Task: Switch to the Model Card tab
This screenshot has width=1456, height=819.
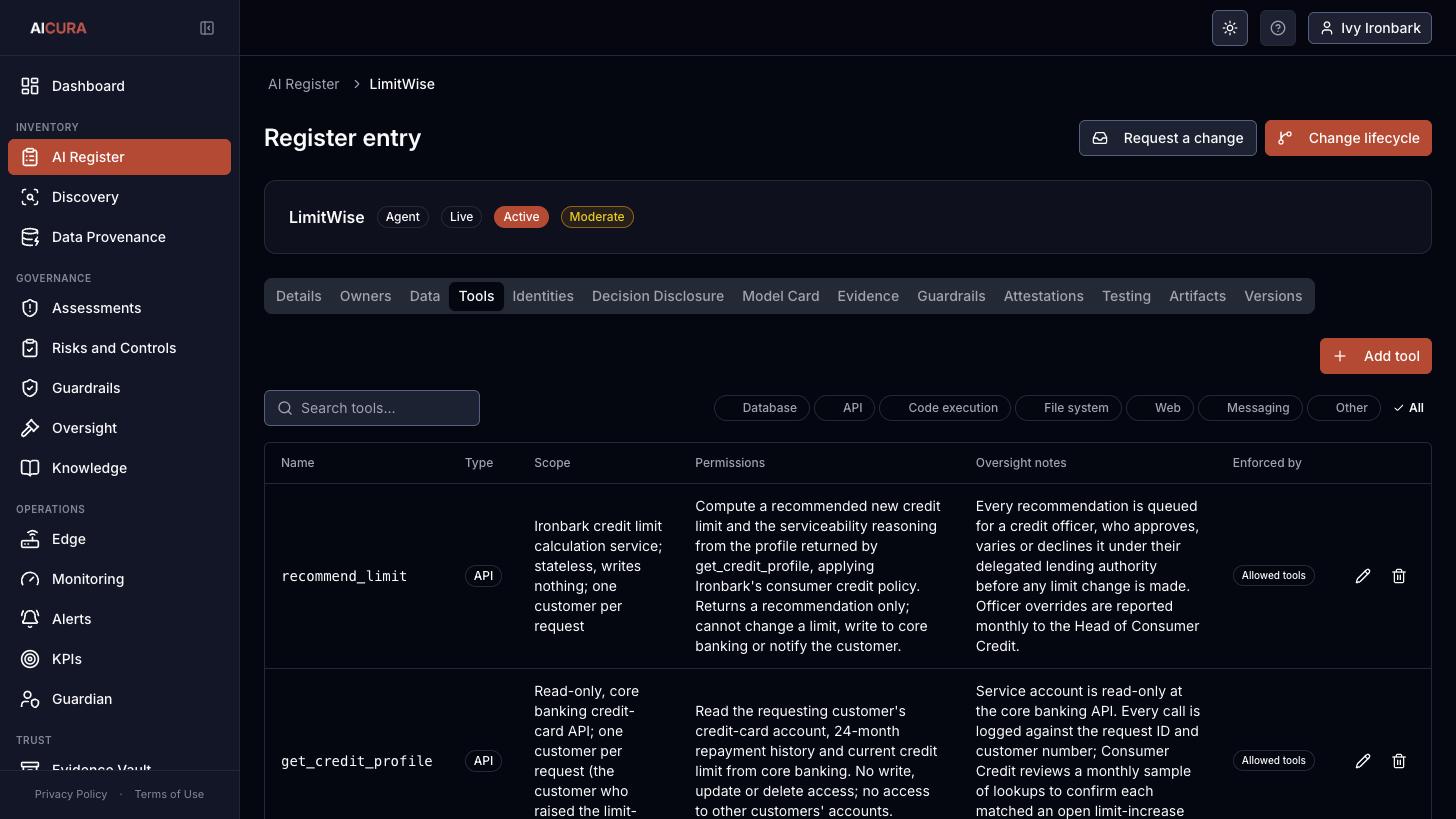Action: (x=781, y=296)
